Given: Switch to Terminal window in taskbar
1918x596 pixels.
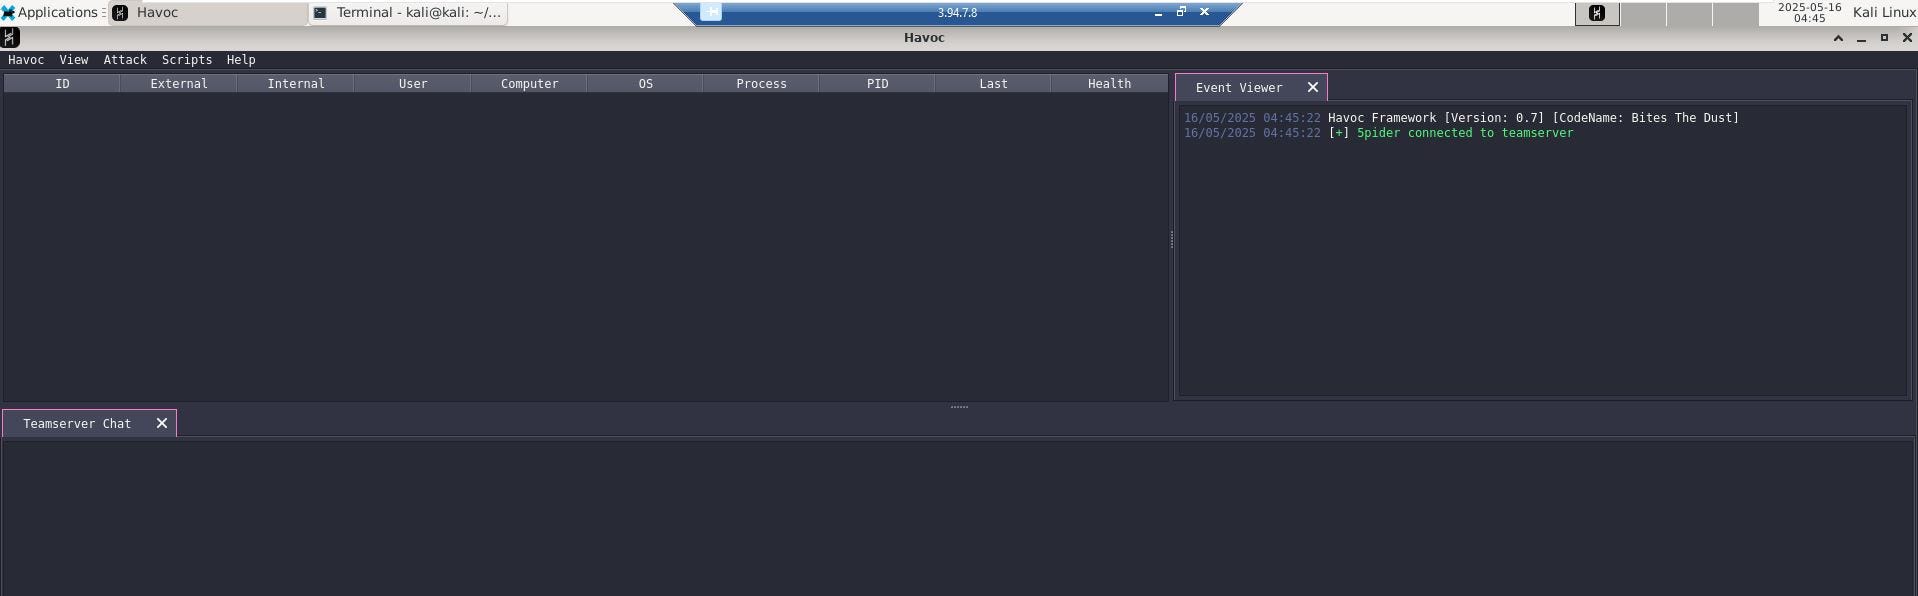Looking at the screenshot, I should coord(408,13).
